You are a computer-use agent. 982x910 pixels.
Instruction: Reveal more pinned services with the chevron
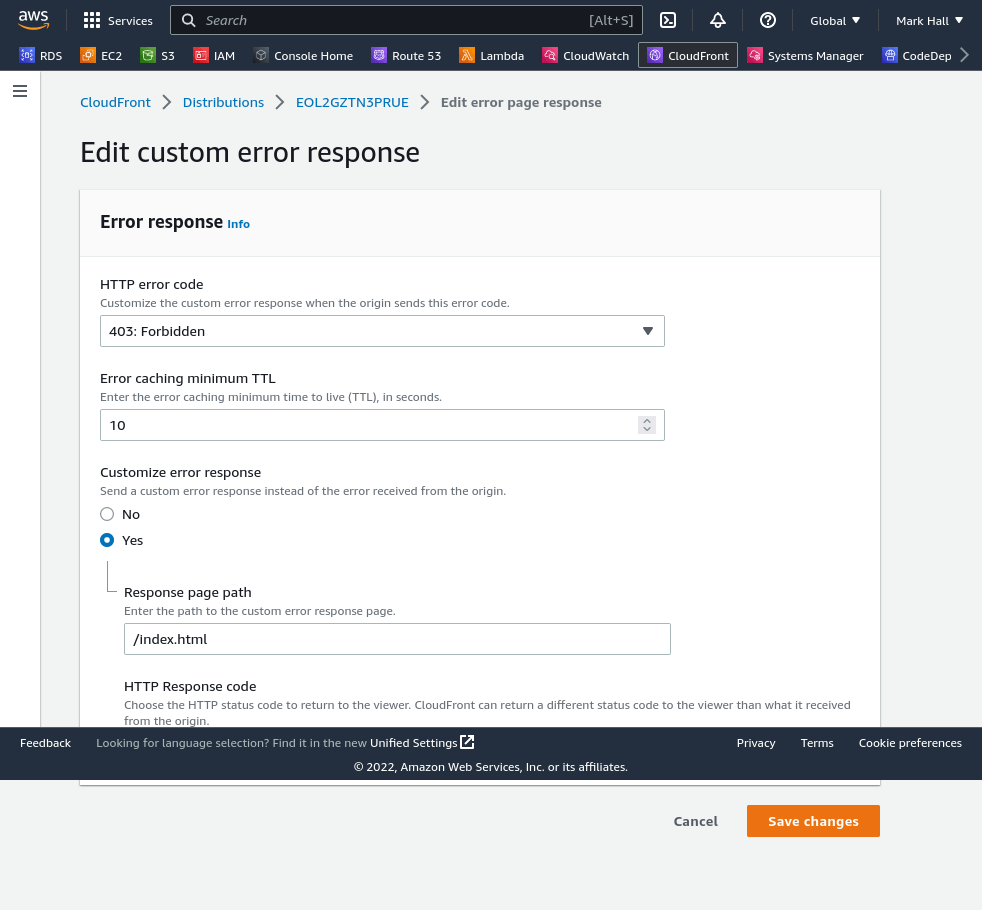964,56
